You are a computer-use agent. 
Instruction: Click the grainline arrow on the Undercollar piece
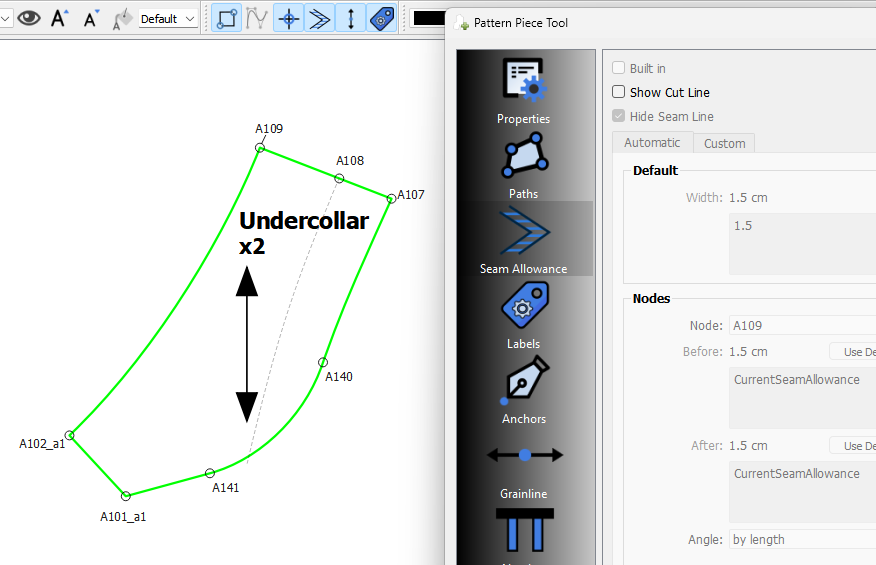point(247,344)
